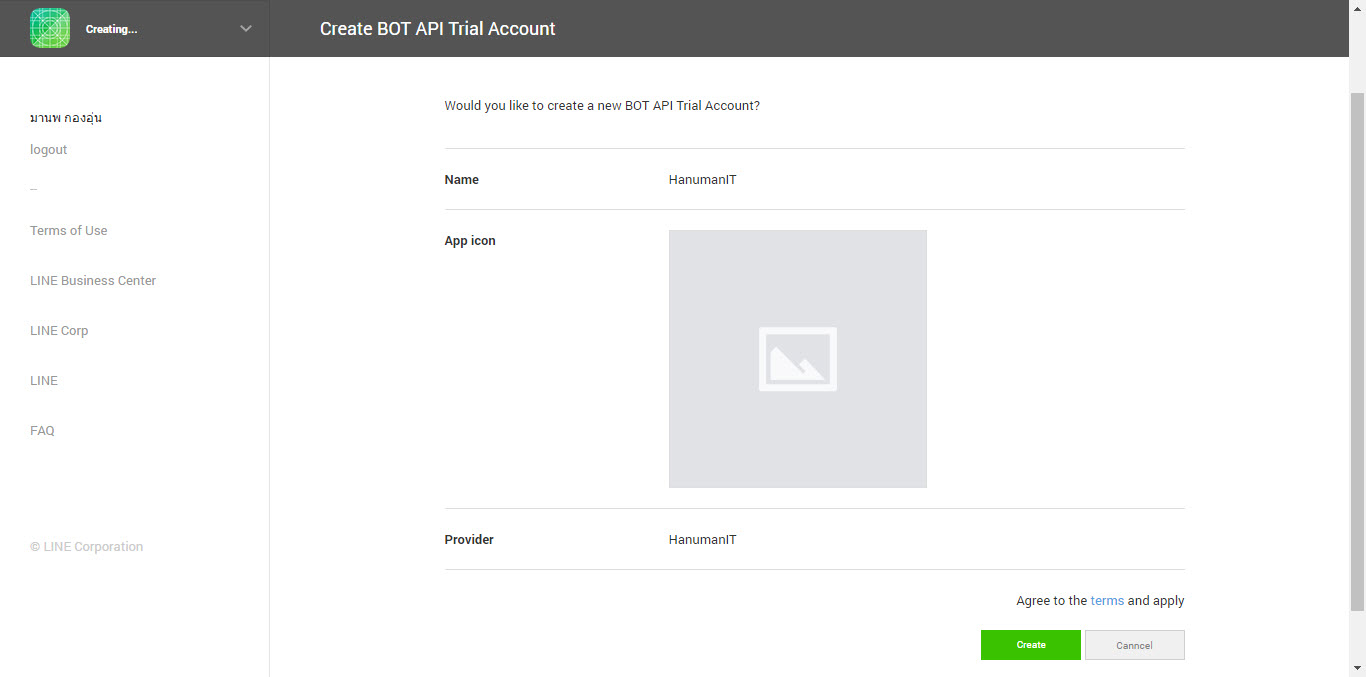Open the LINE link in sidebar

click(44, 381)
